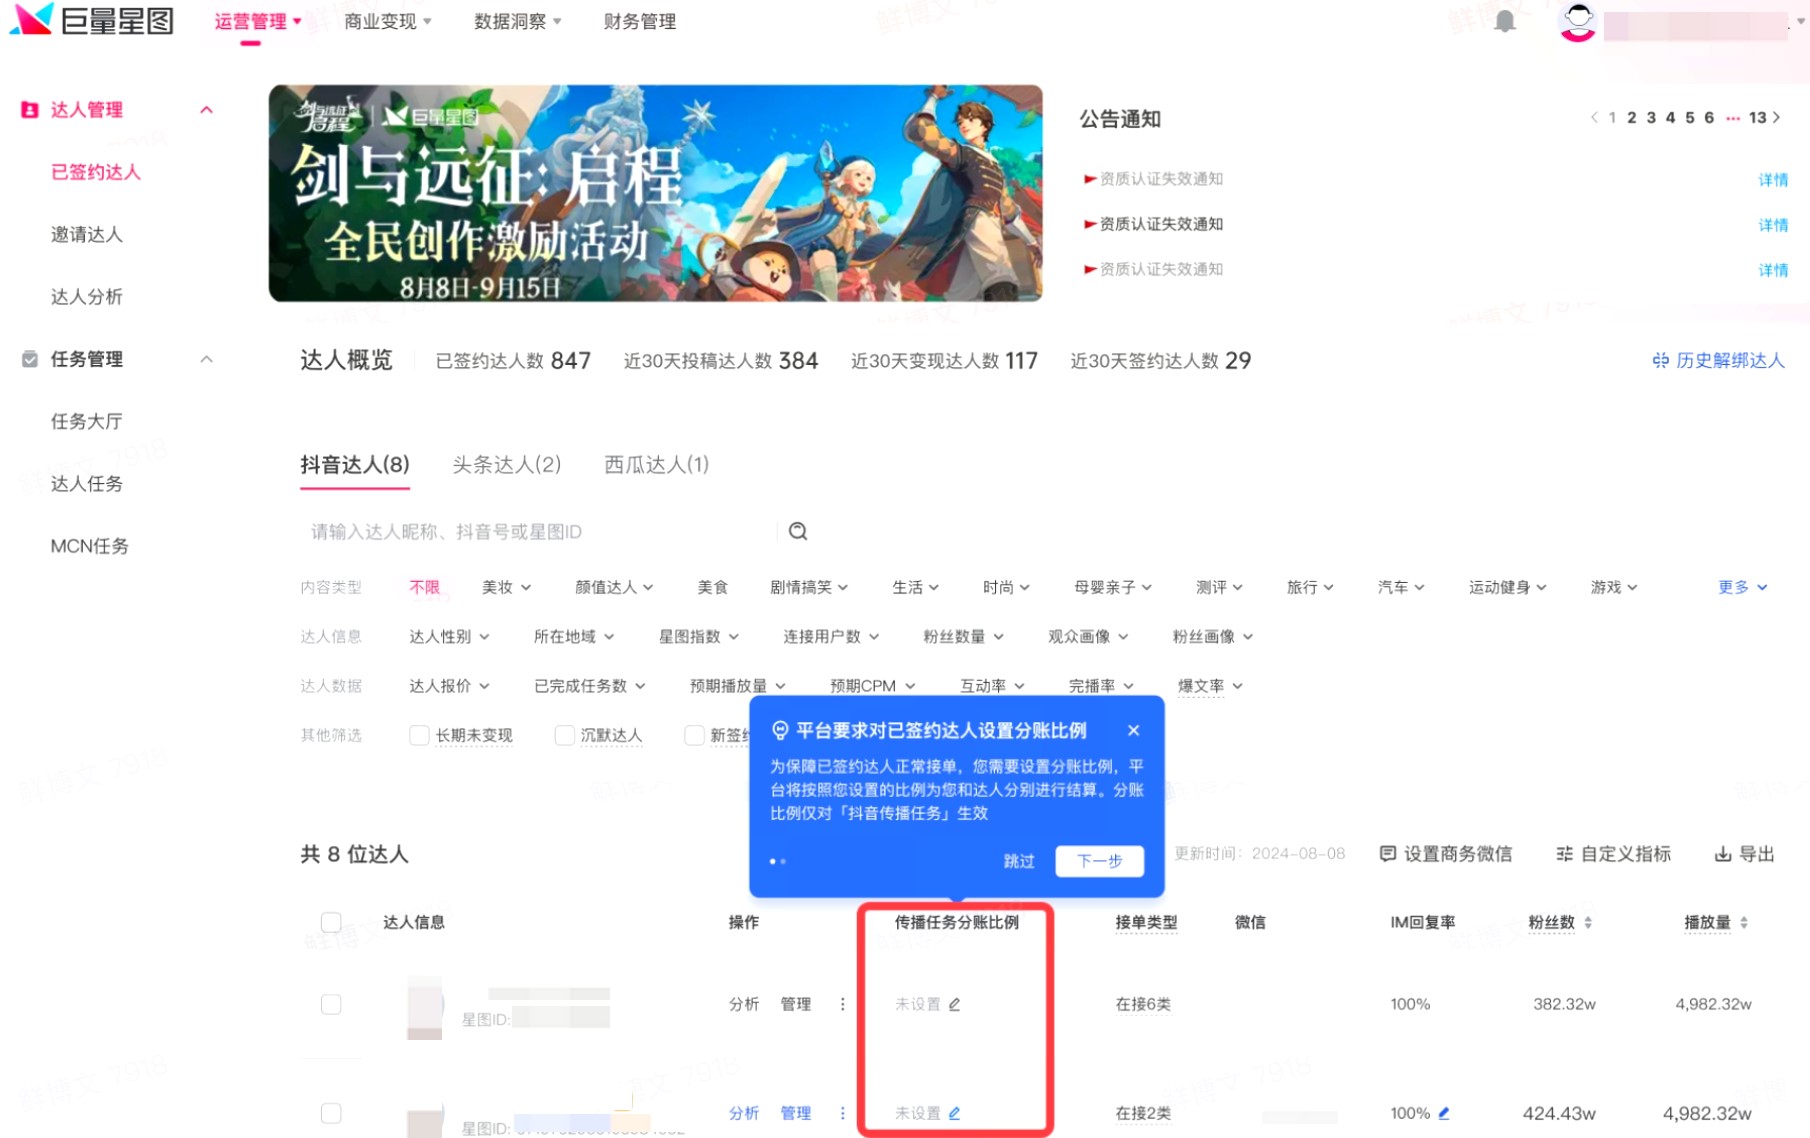This screenshot has height=1138, width=1810.
Task: Open 达人任务 in the sidebar
Action: point(87,484)
